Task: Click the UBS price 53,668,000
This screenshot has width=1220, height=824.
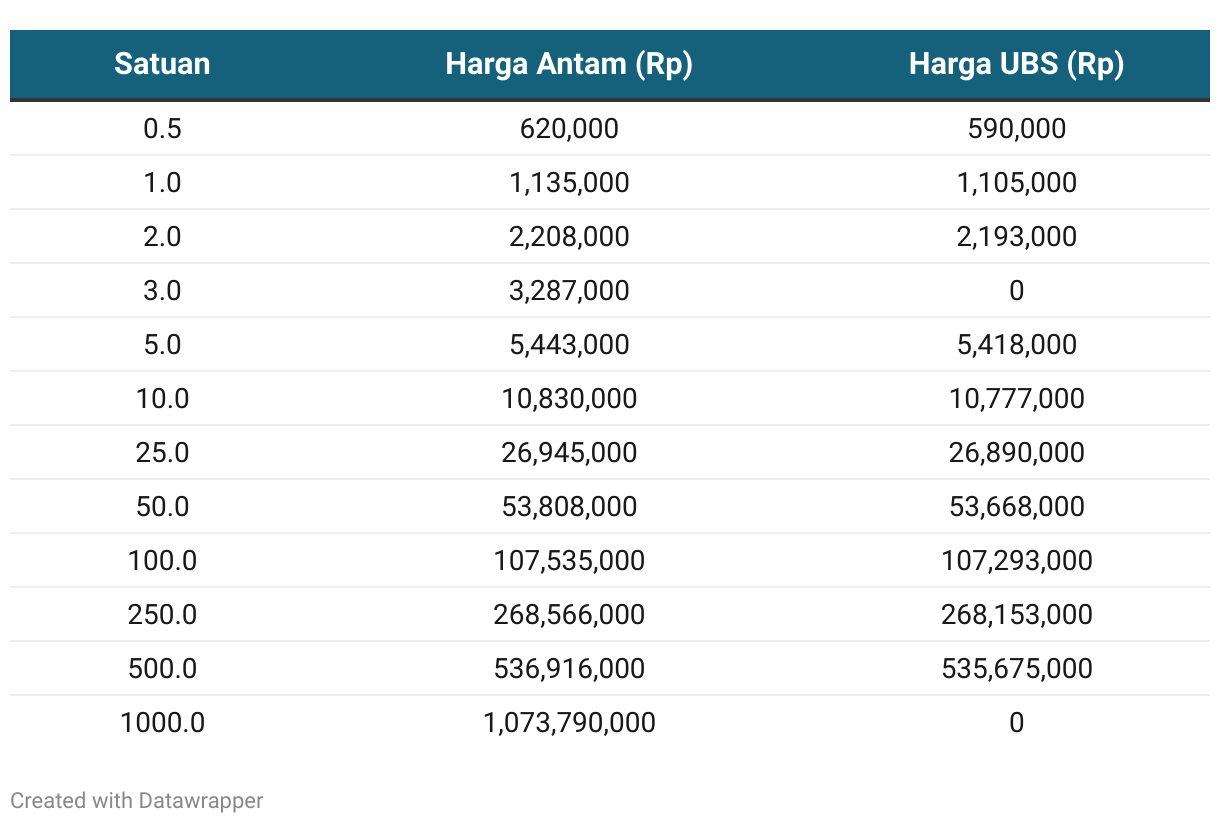Action: [1016, 507]
